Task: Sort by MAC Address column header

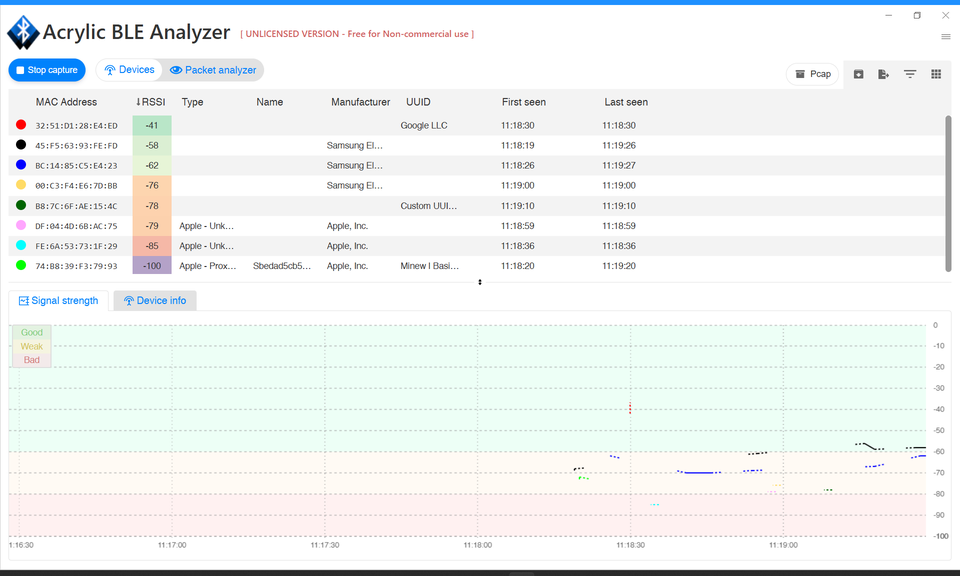Action: pyautogui.click(x=66, y=102)
